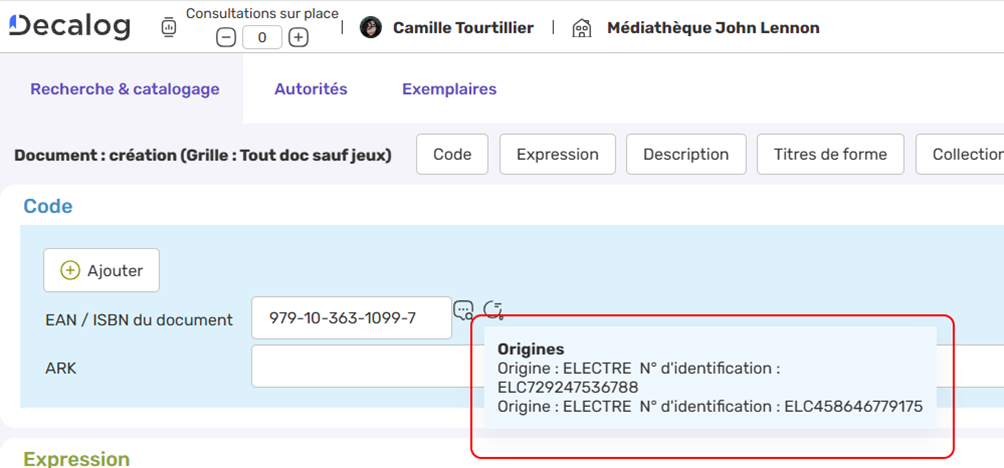Screen dimensions: 1004x468
Task: Select the Médiathèque John Lennon site label
Action: [x=713, y=28]
